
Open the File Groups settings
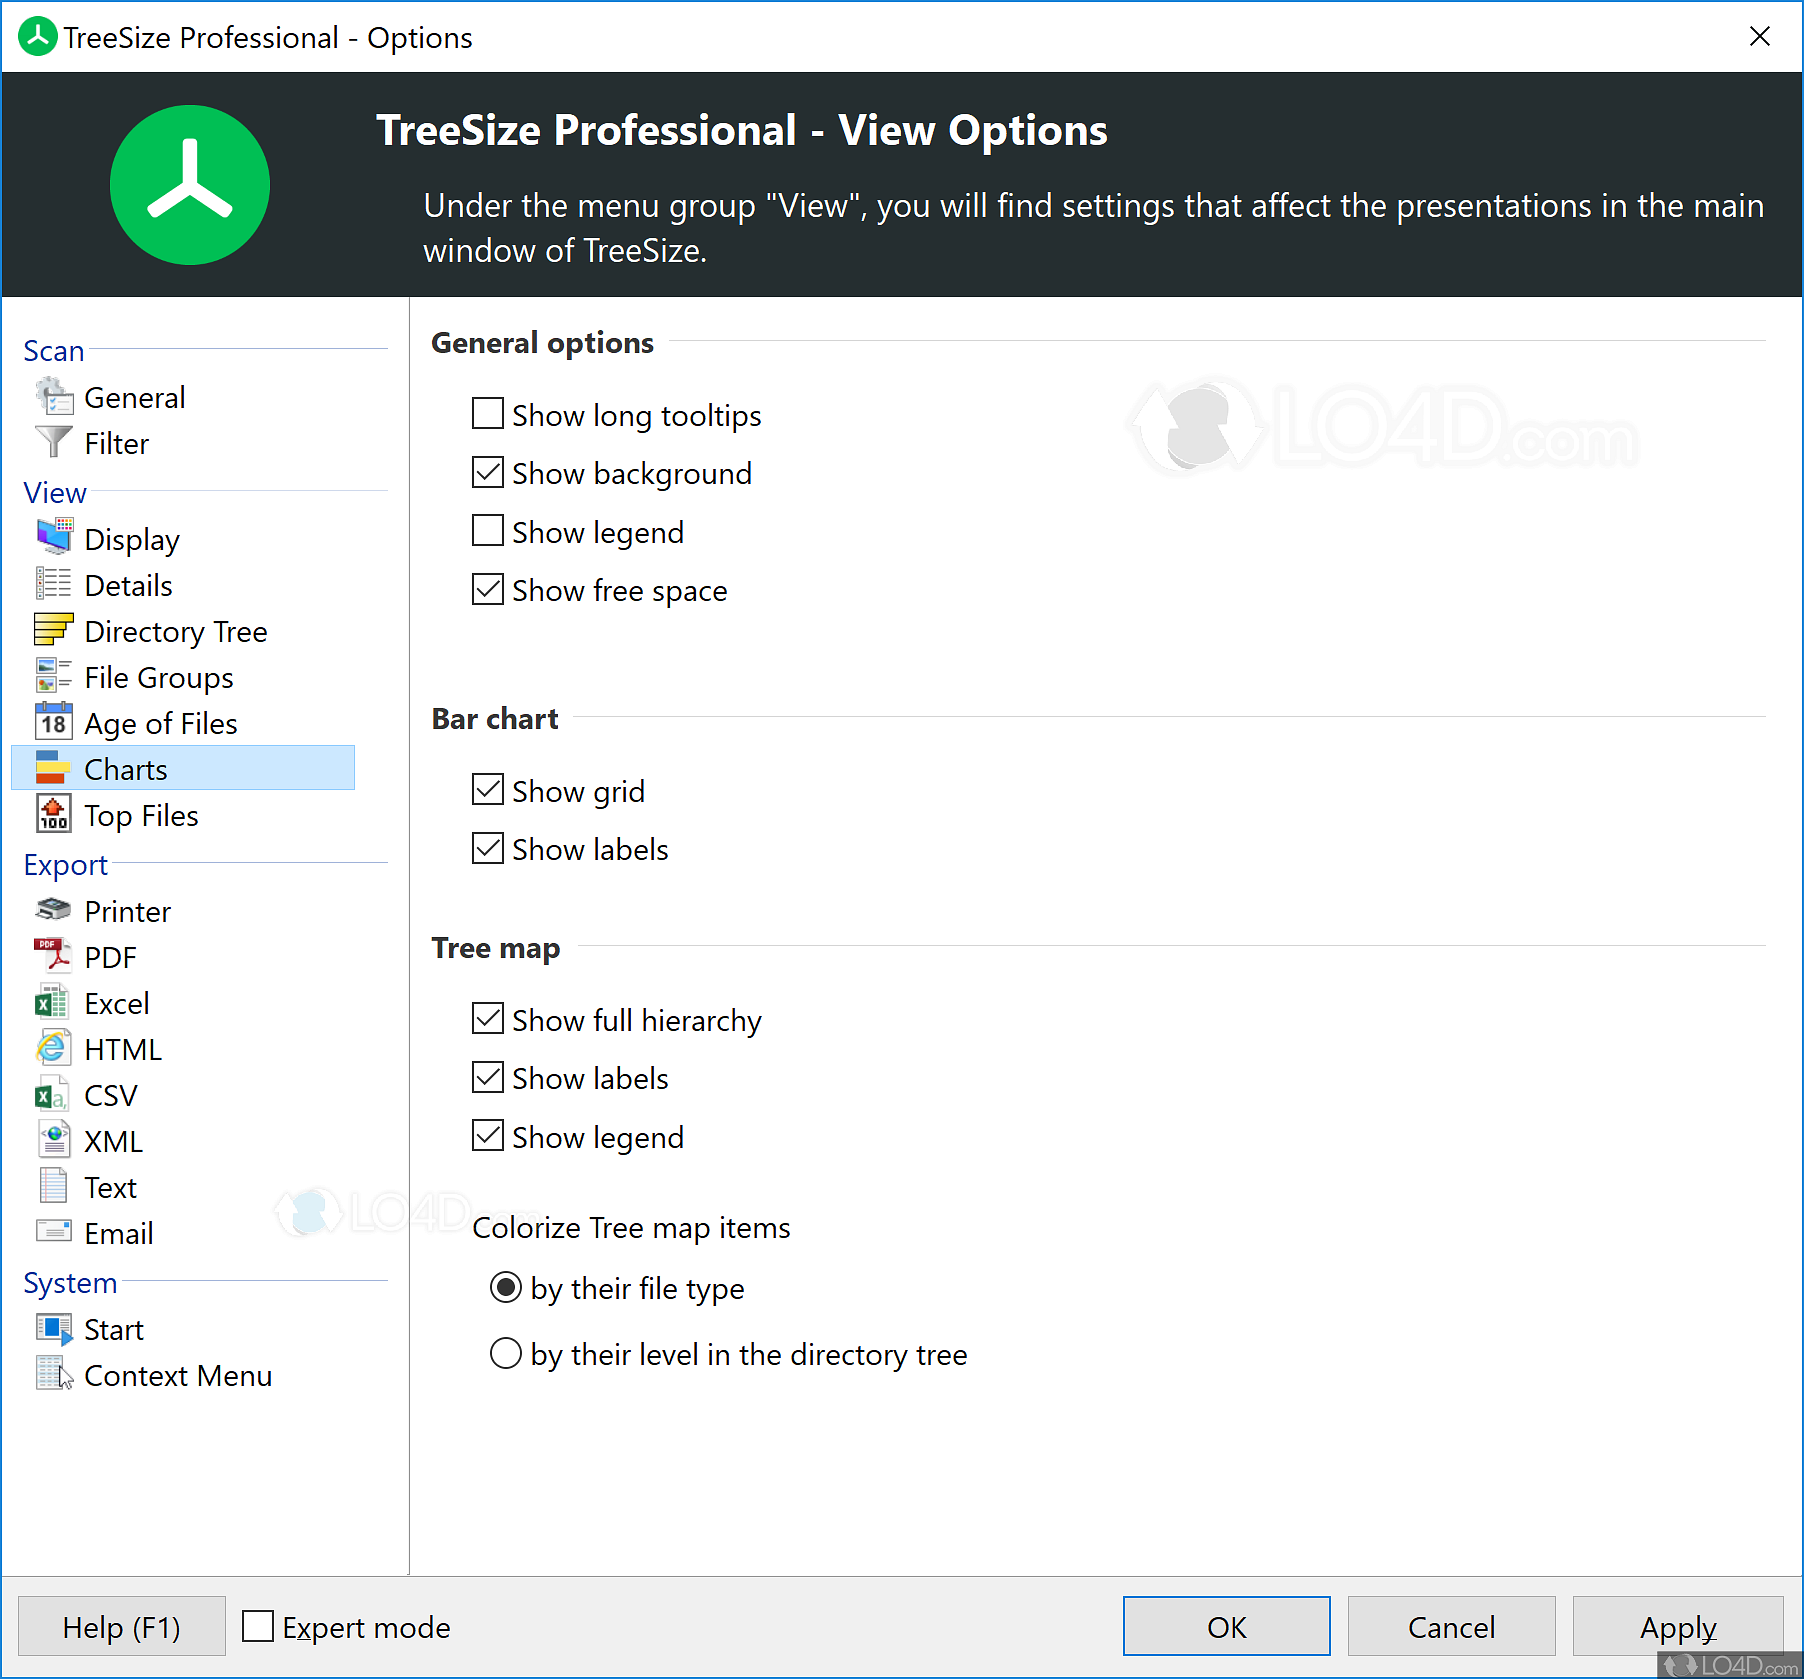pos(158,677)
